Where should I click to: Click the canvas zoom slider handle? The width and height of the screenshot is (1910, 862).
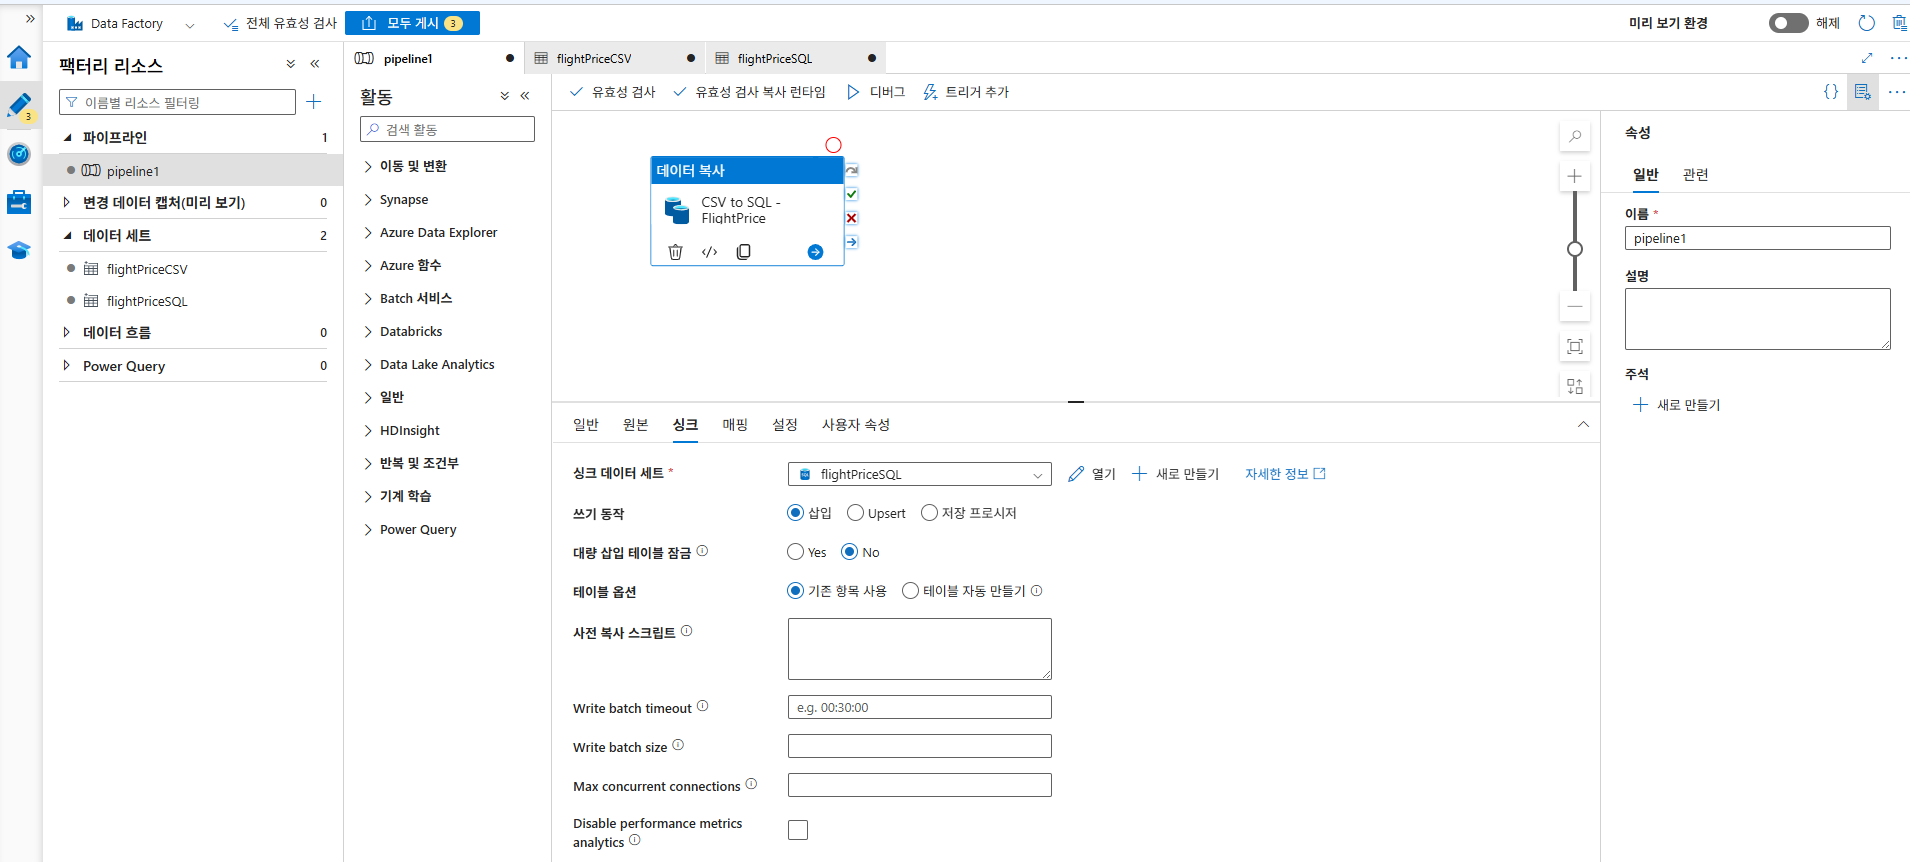pos(1575,249)
